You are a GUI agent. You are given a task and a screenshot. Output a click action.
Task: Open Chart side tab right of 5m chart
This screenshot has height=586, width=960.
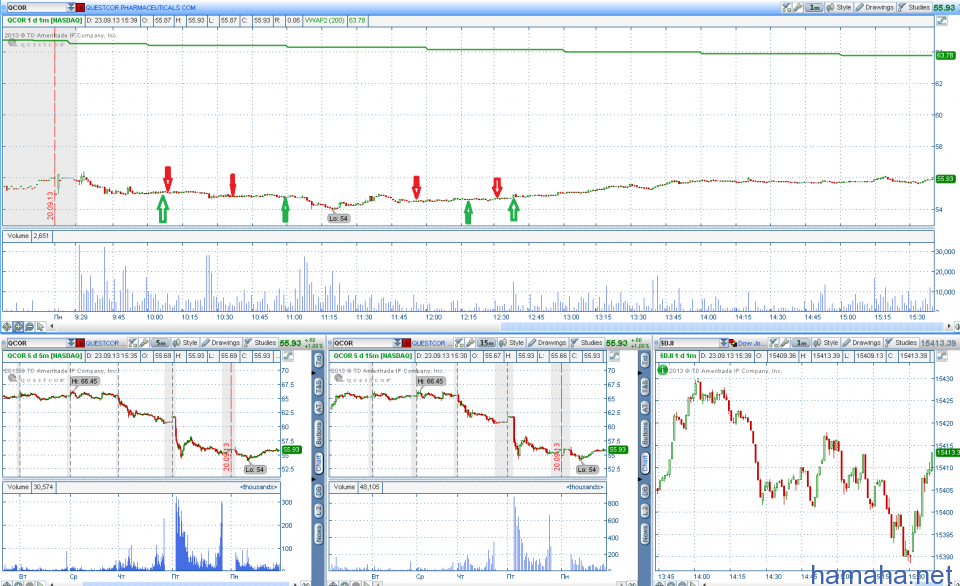click(x=319, y=464)
